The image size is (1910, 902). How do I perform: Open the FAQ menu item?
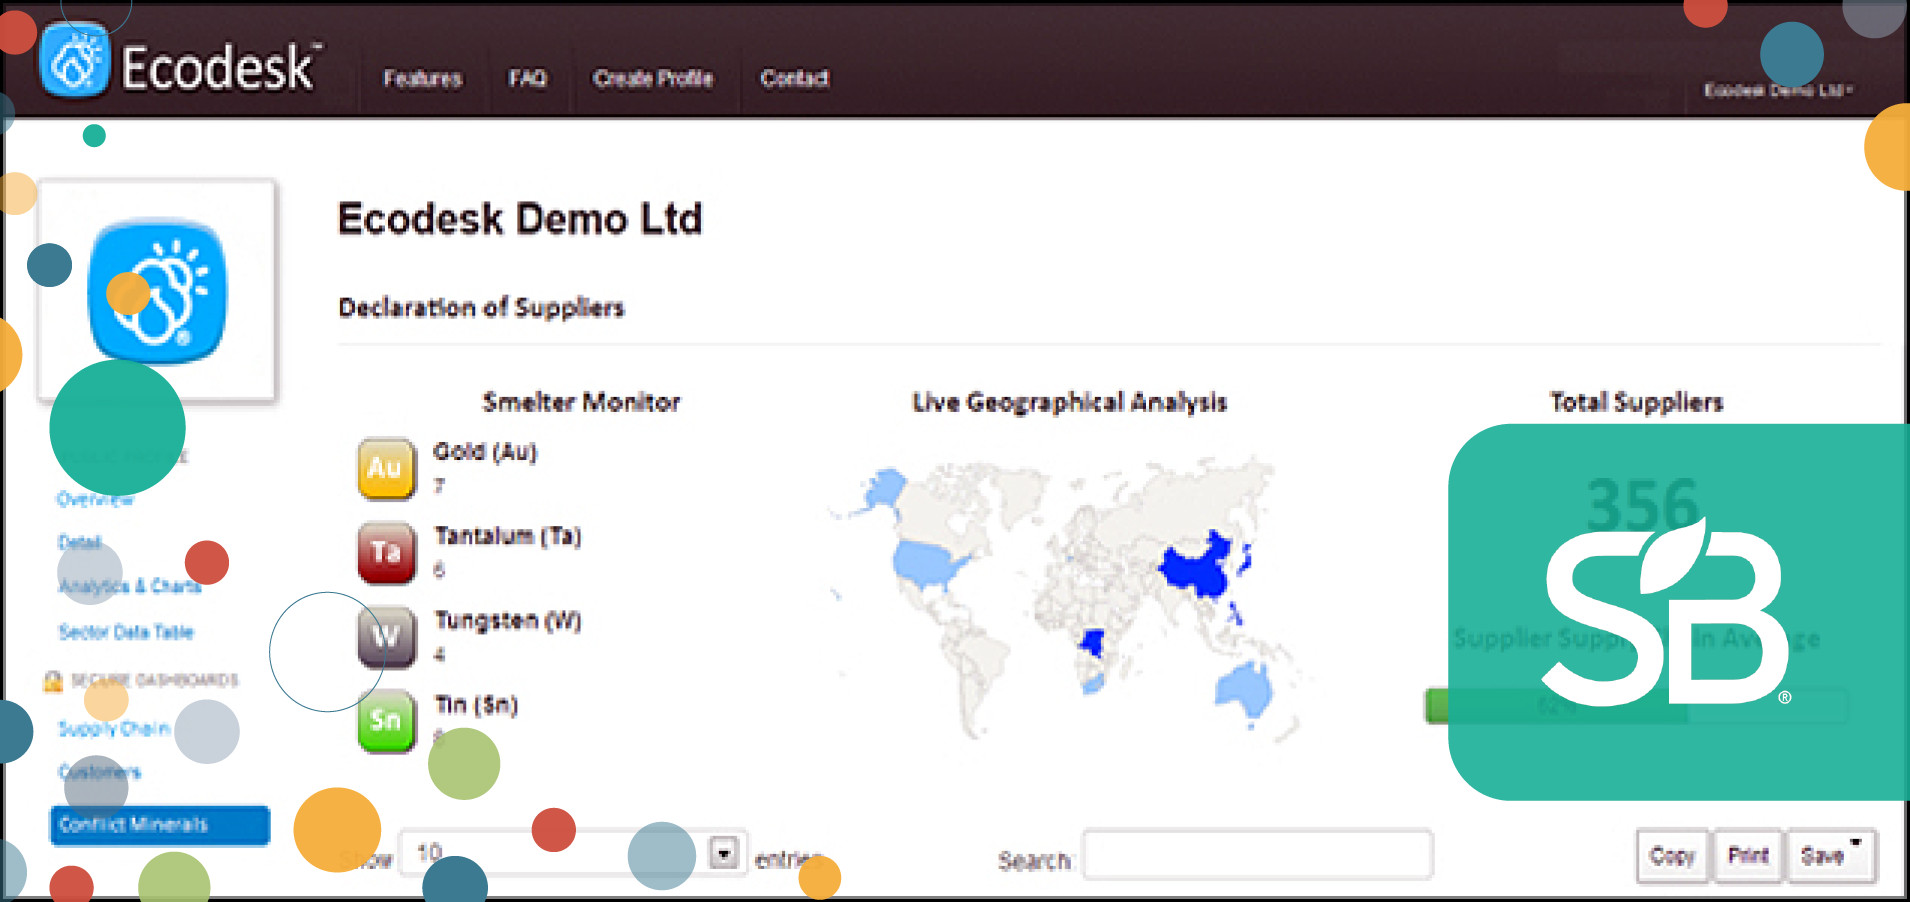tap(529, 79)
